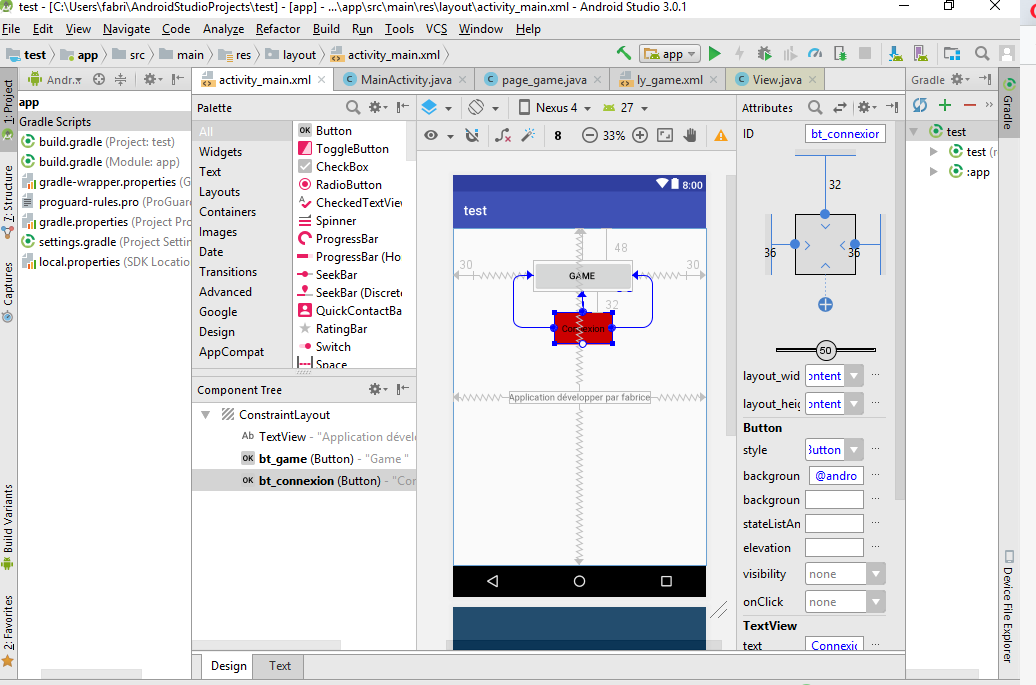Viewport: 1036px width, 685px height.
Task: Open the visibility dropdown in Attributes
Action: click(x=876, y=574)
